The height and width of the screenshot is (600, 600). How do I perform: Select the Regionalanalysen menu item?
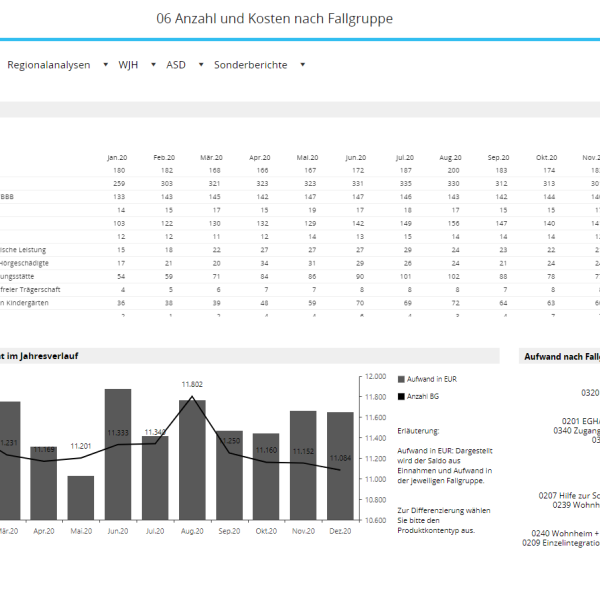click(49, 65)
